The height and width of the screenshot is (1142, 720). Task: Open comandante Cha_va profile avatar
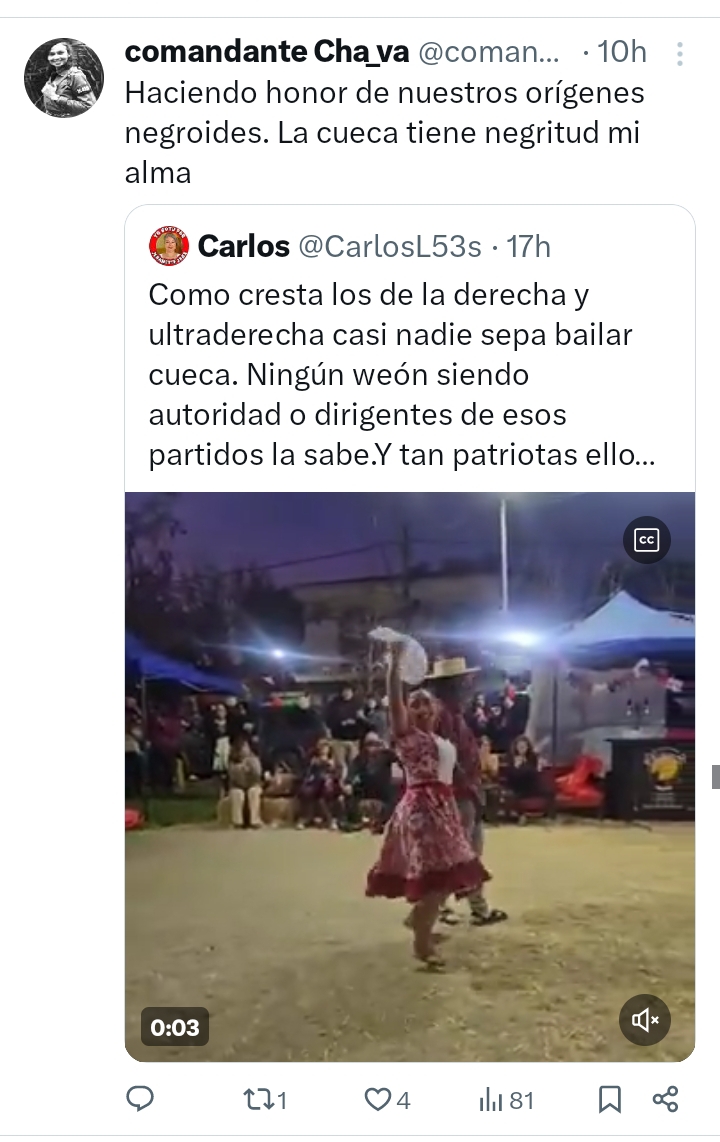63,77
